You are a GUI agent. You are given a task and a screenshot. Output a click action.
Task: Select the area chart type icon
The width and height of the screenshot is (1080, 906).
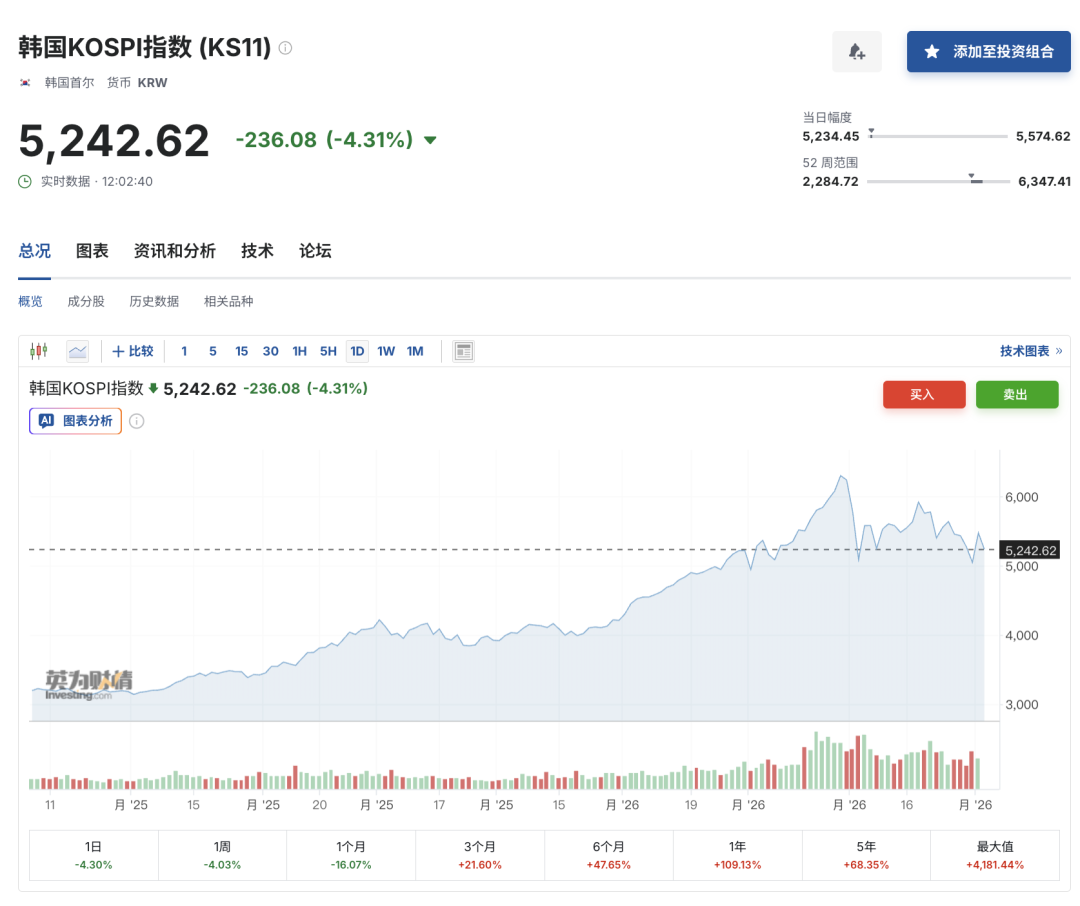tap(78, 351)
